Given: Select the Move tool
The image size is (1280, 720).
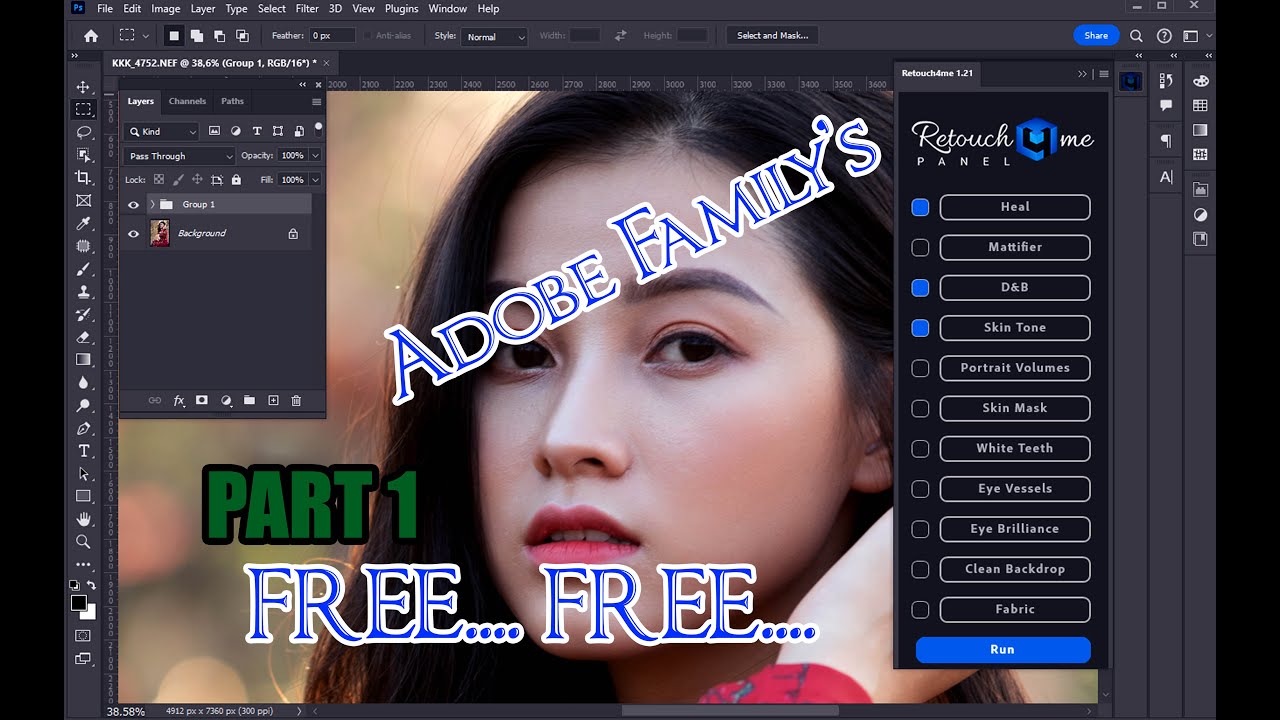Looking at the screenshot, I should [x=84, y=87].
